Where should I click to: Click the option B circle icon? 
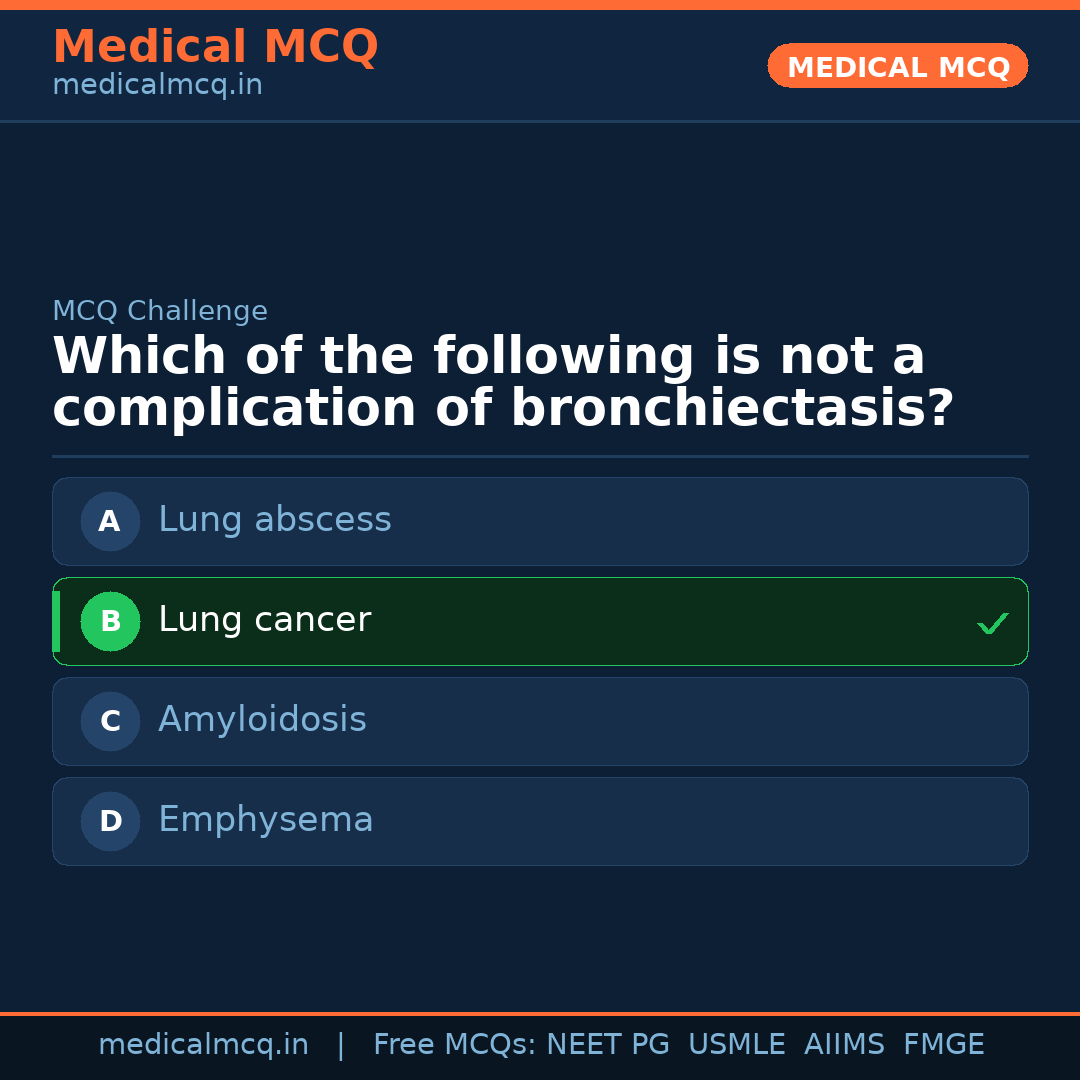(110, 621)
